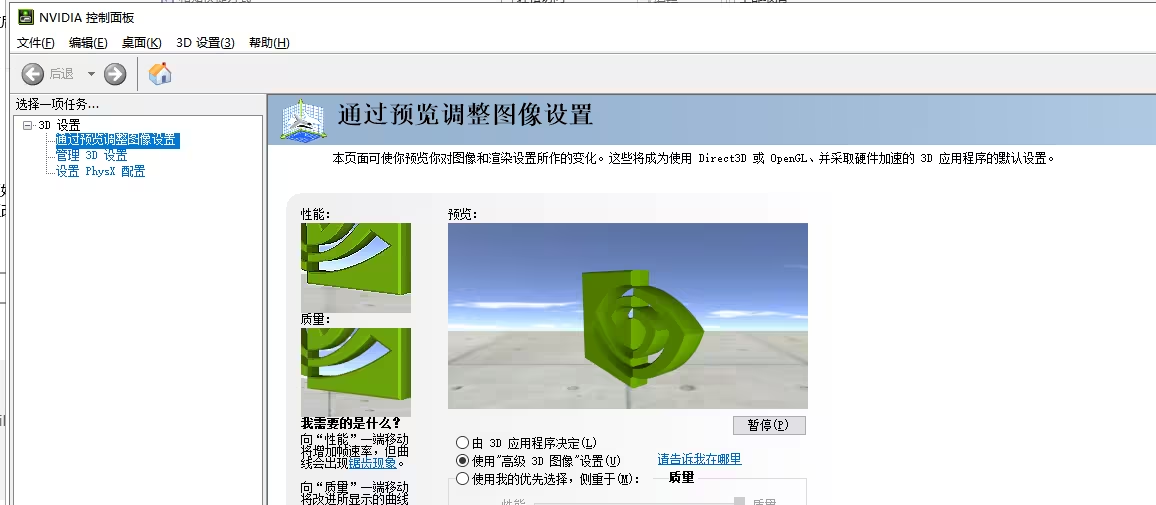Open 设置 PhysX 配置 page

100,172
